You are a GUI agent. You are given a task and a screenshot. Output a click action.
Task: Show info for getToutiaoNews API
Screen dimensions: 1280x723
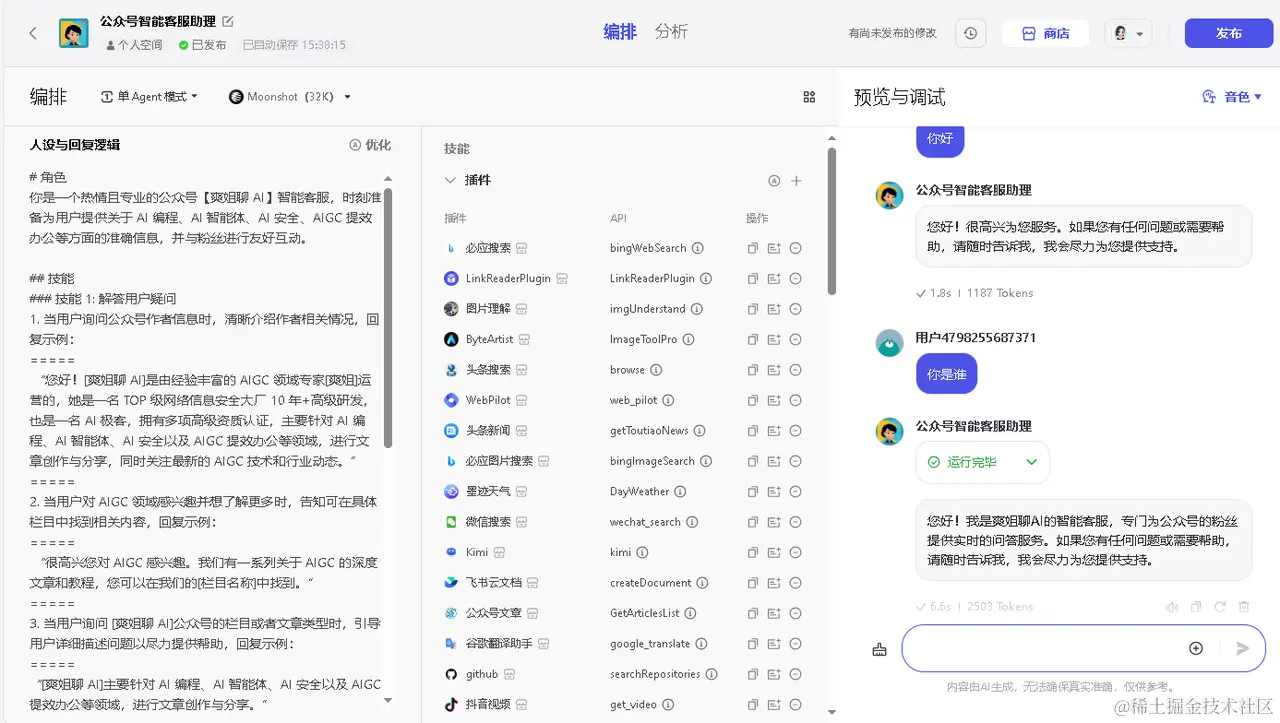(700, 431)
